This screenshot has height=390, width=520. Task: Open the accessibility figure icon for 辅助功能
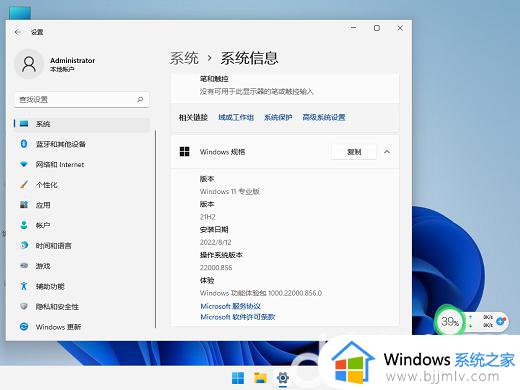(x=24, y=286)
